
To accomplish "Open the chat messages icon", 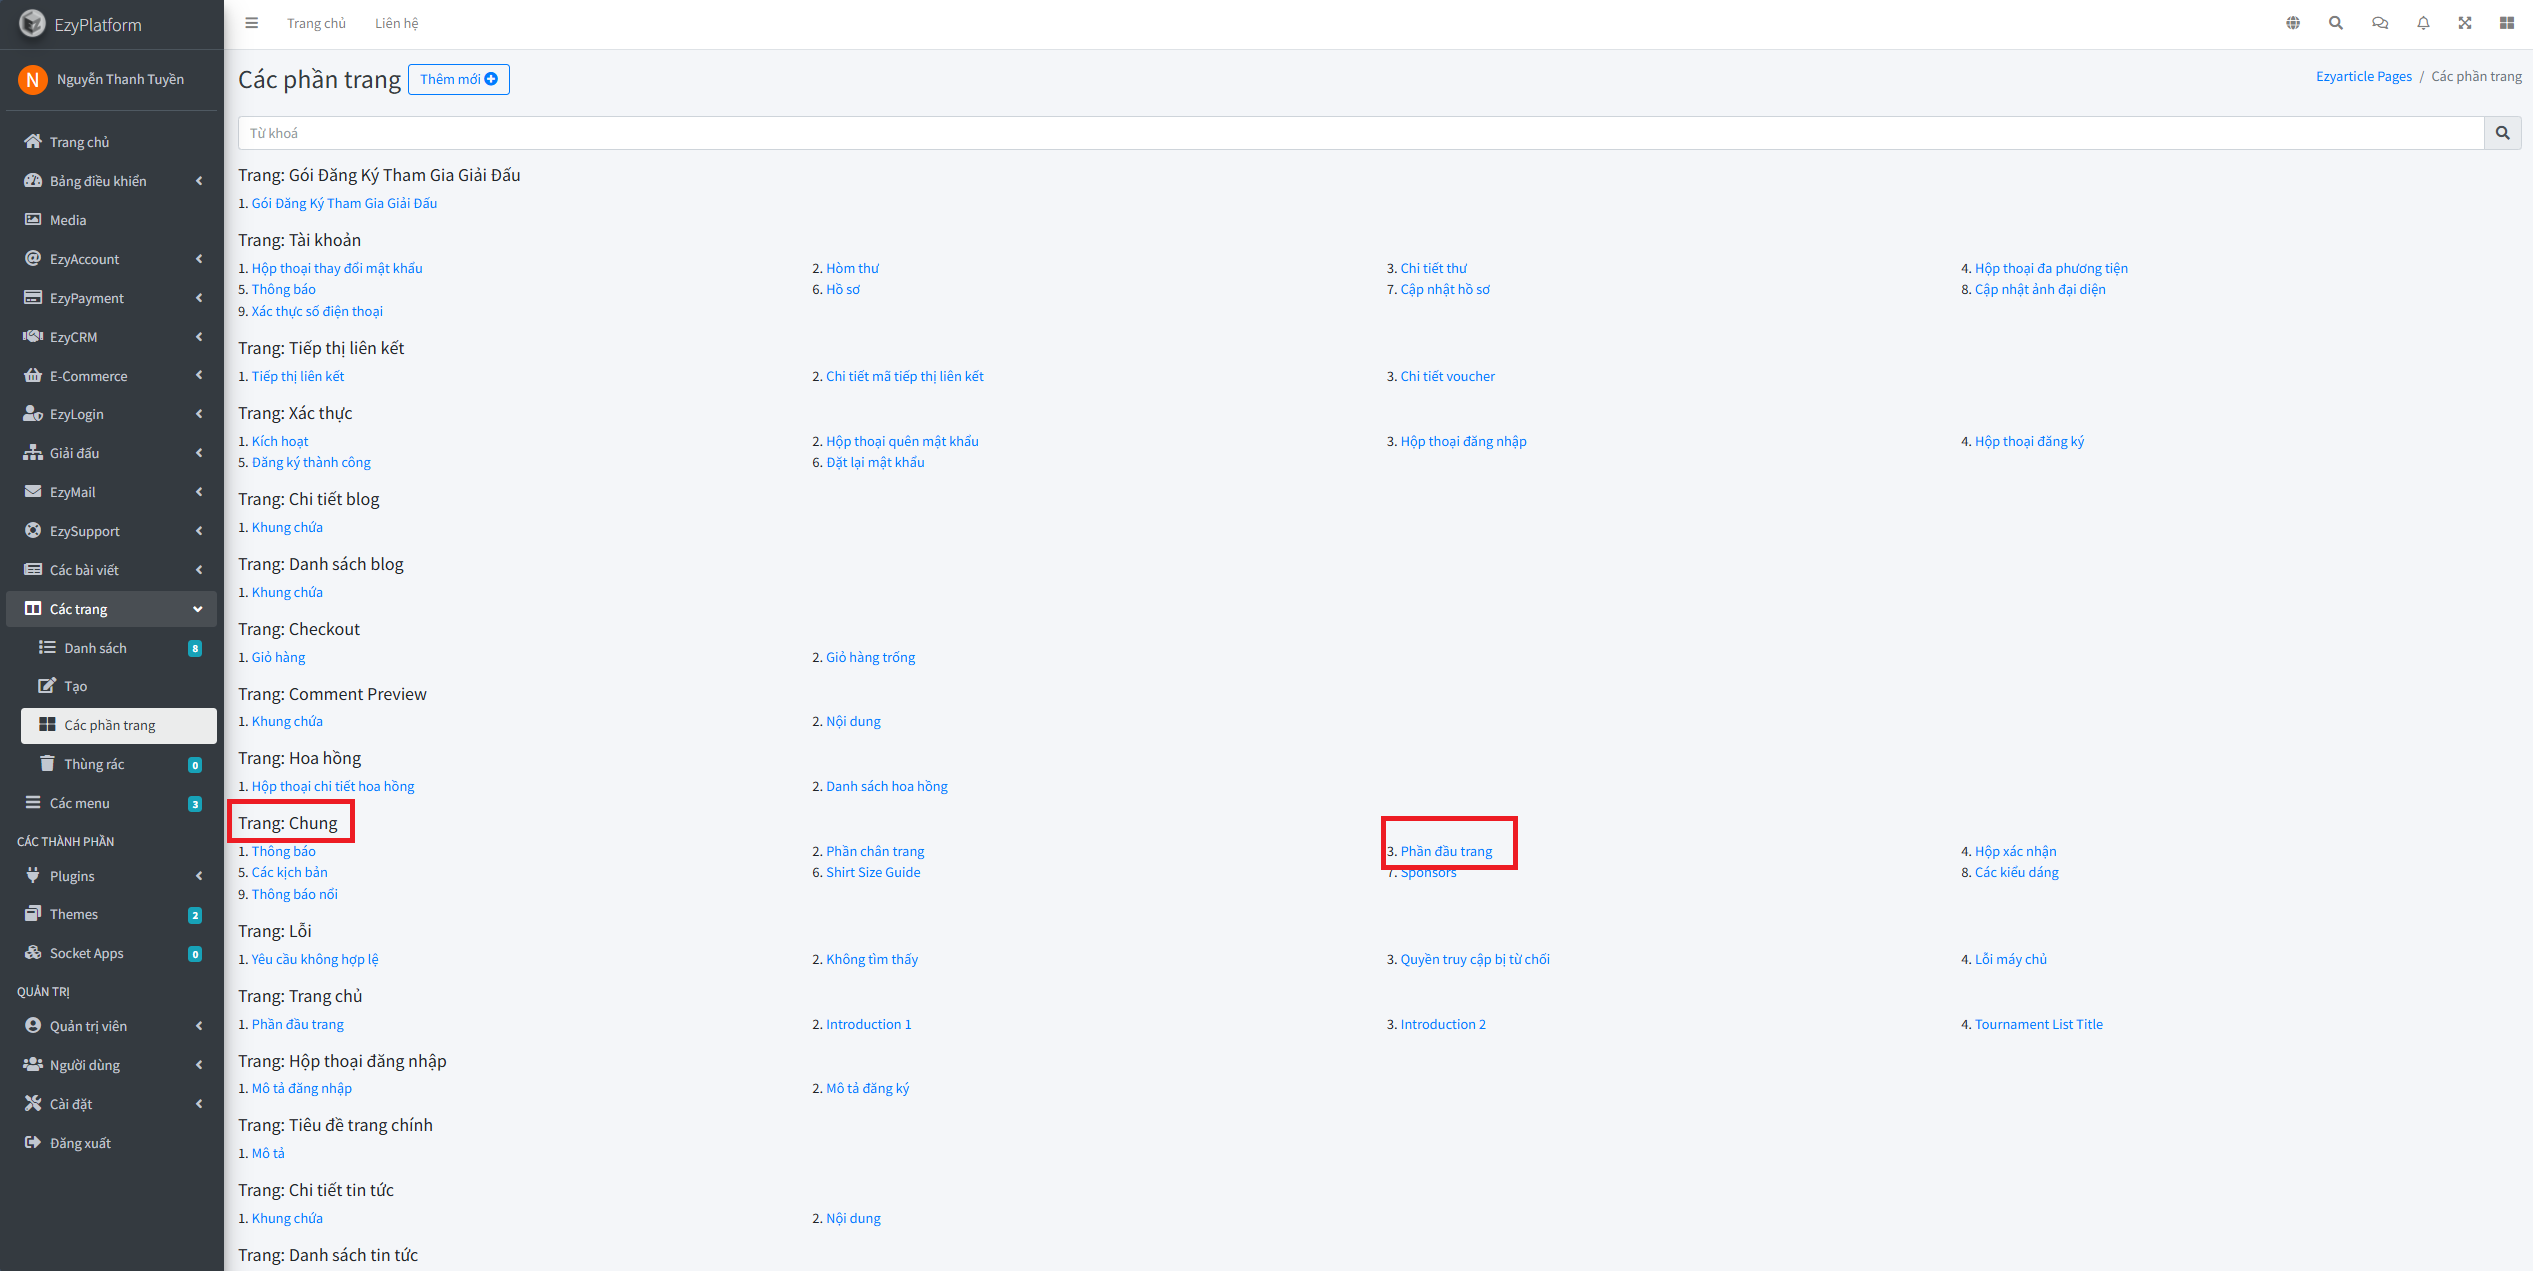I will (x=2380, y=23).
